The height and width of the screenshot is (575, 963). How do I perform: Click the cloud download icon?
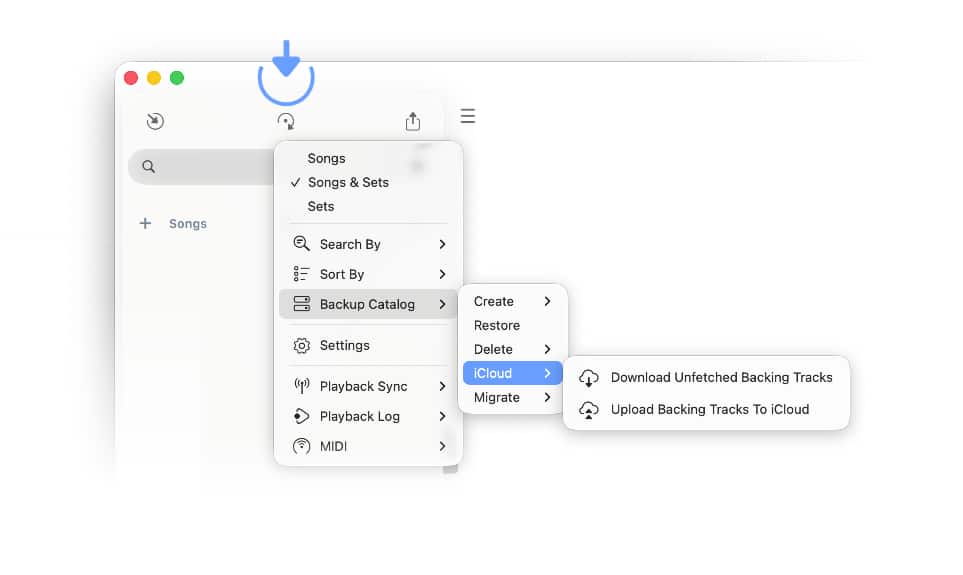tap(588, 378)
